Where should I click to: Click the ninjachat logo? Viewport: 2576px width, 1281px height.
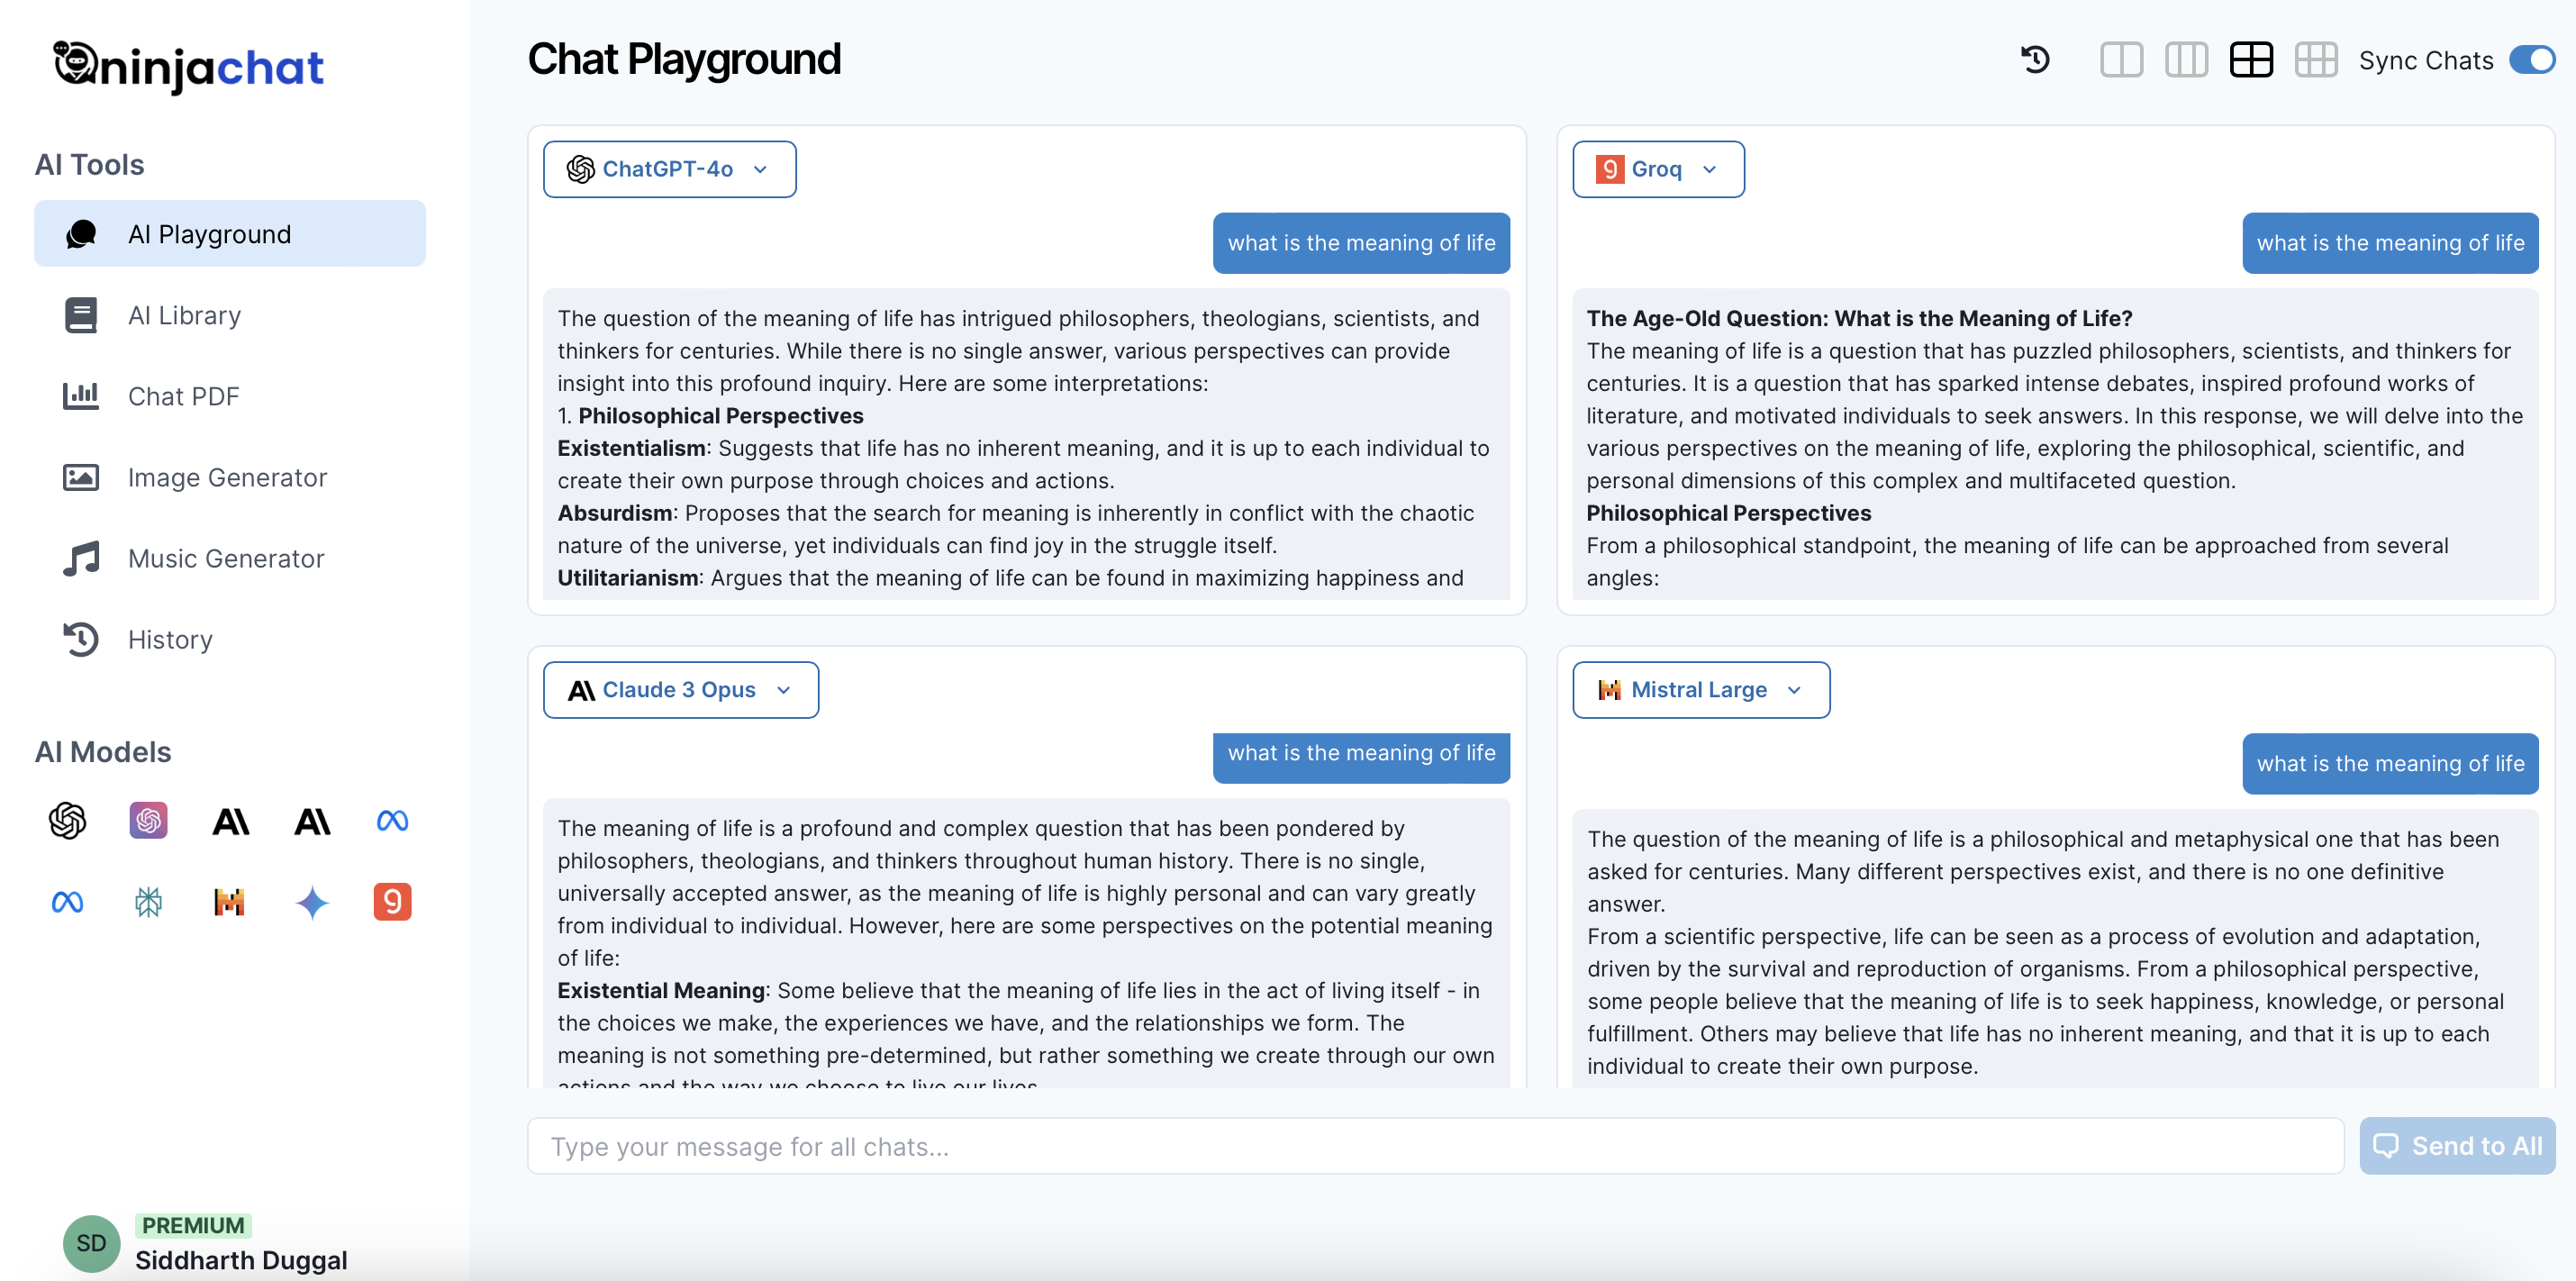(188, 66)
